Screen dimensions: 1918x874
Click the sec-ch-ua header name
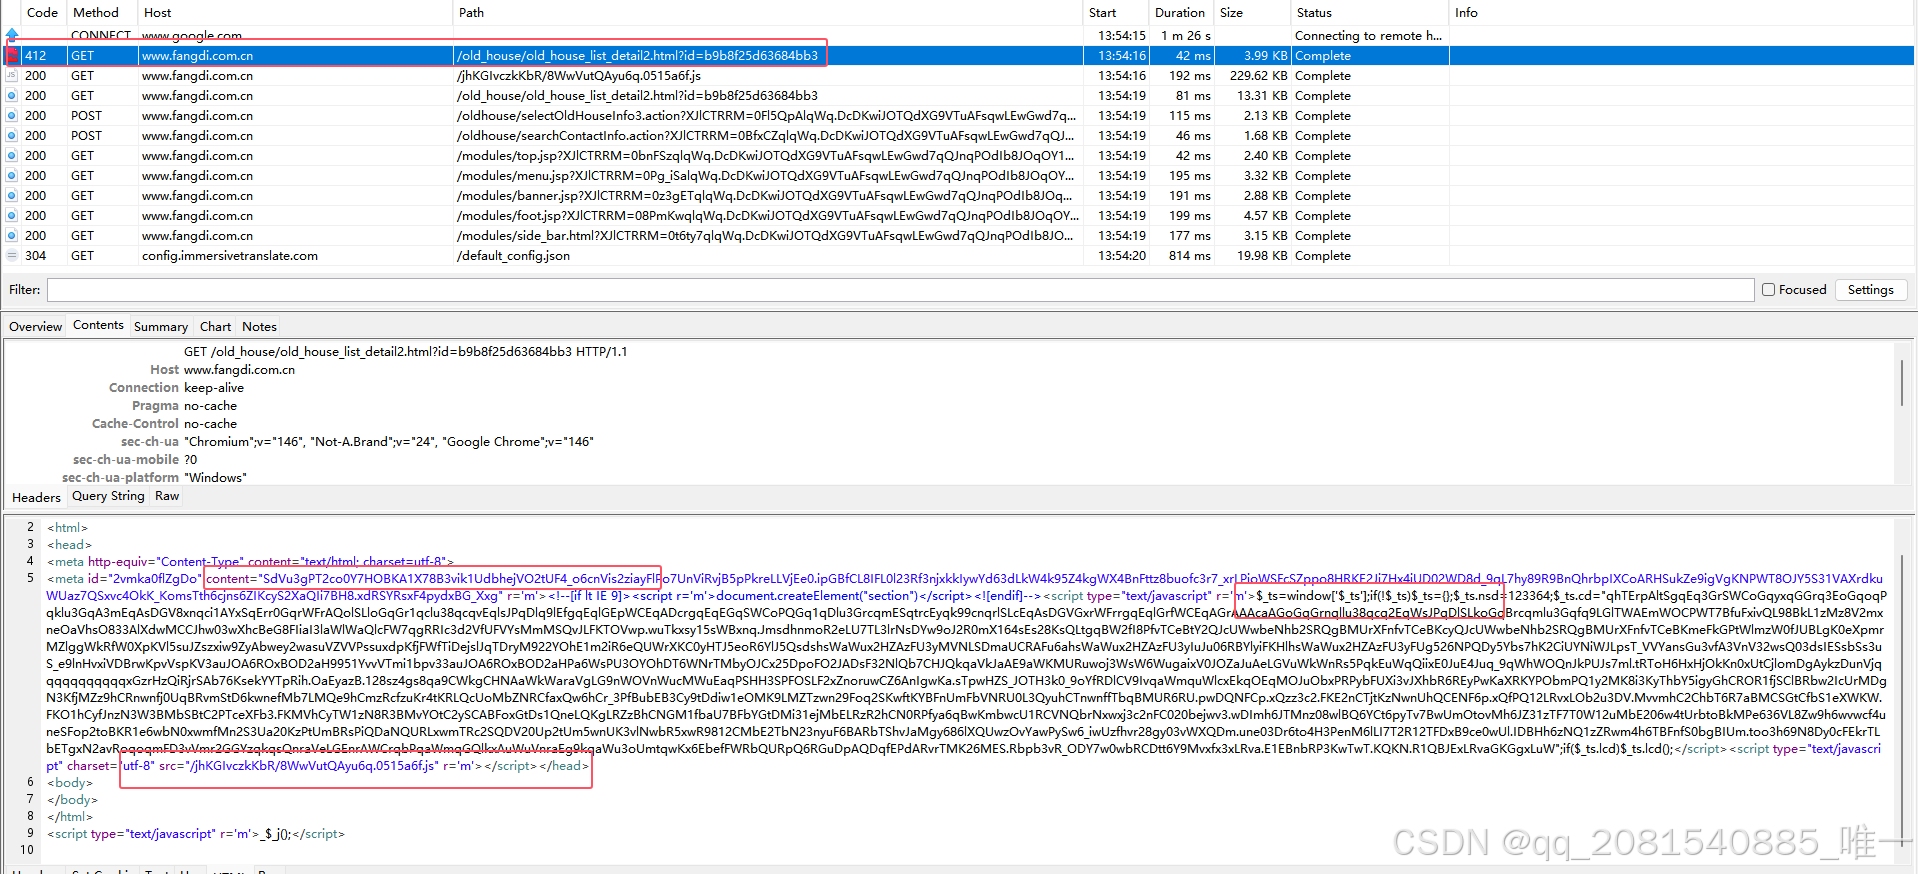149,442
